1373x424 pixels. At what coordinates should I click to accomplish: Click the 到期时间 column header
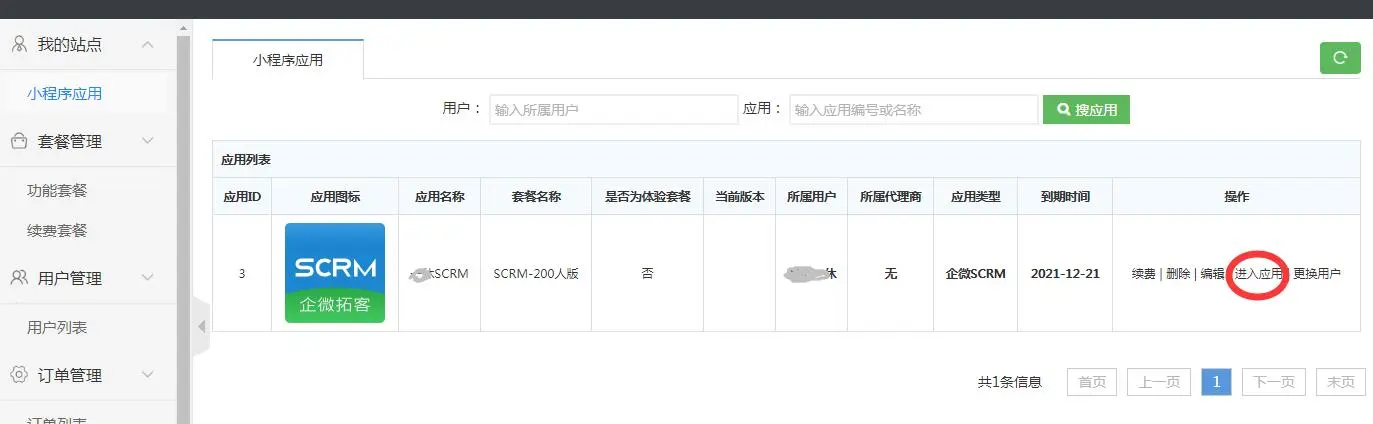tap(1065, 196)
